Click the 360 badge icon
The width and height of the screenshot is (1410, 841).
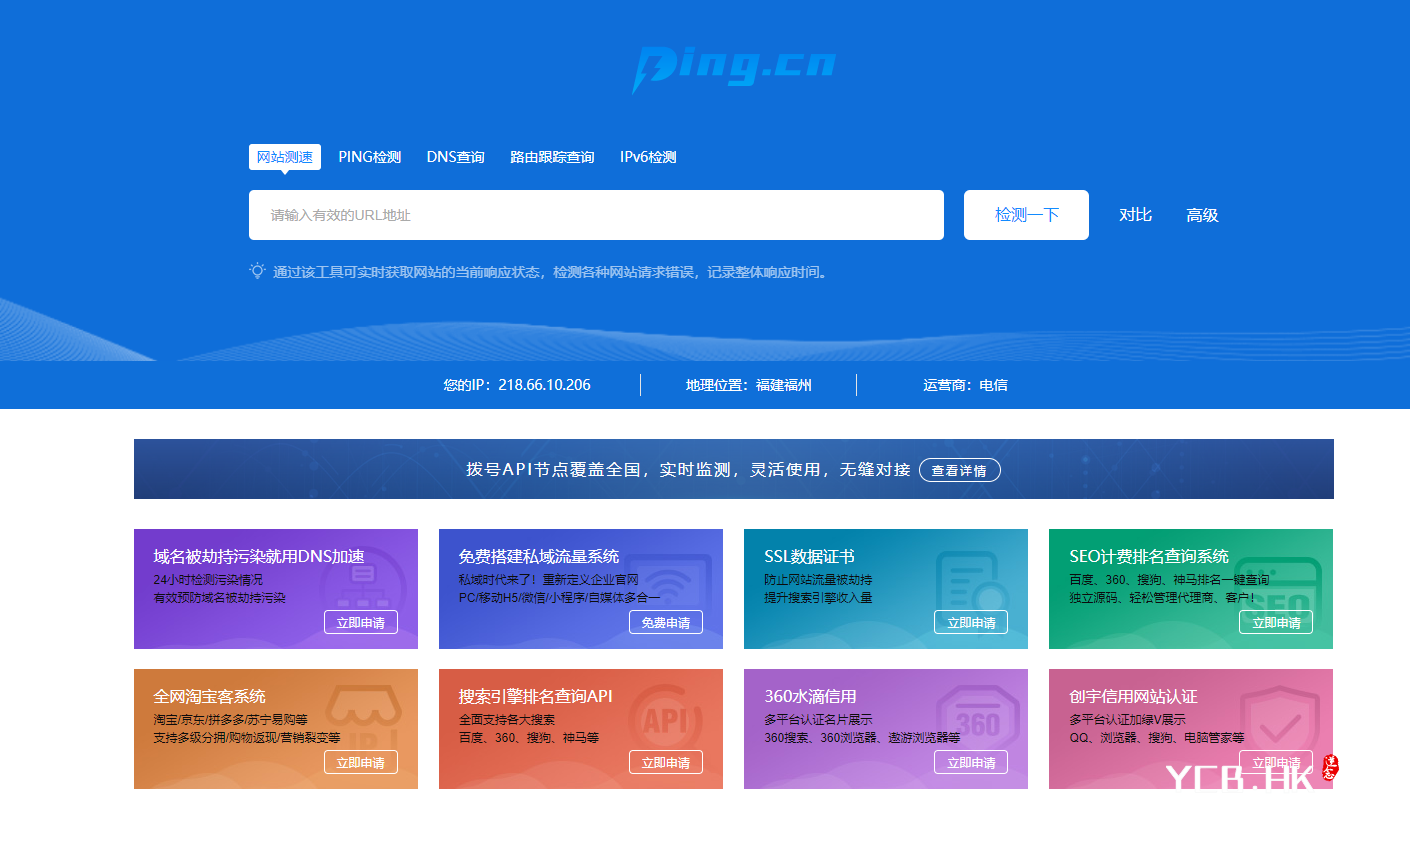[x=976, y=720]
